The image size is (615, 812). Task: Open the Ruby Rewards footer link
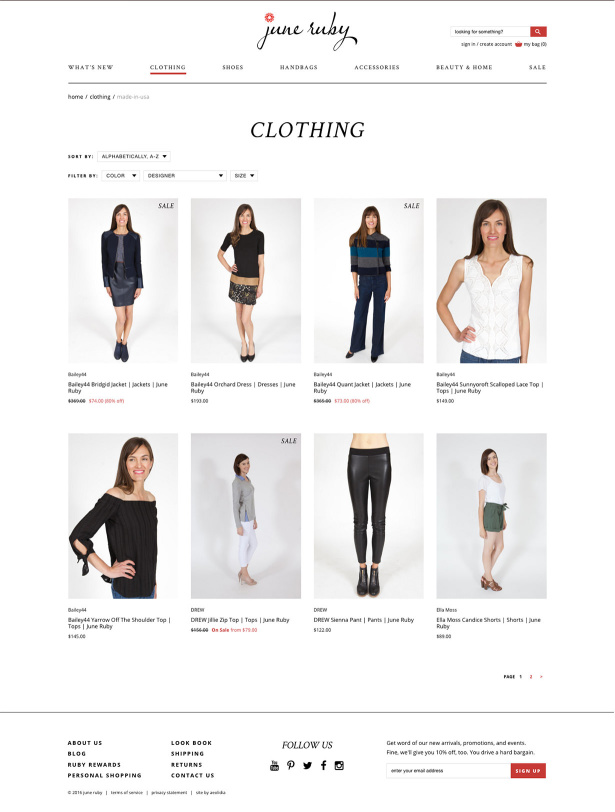(94, 764)
